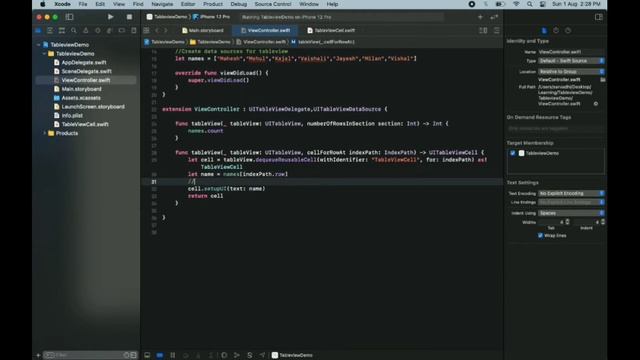Click the Stop button in toolbar
The height and width of the screenshot is (360, 640).
click(x=129, y=17)
